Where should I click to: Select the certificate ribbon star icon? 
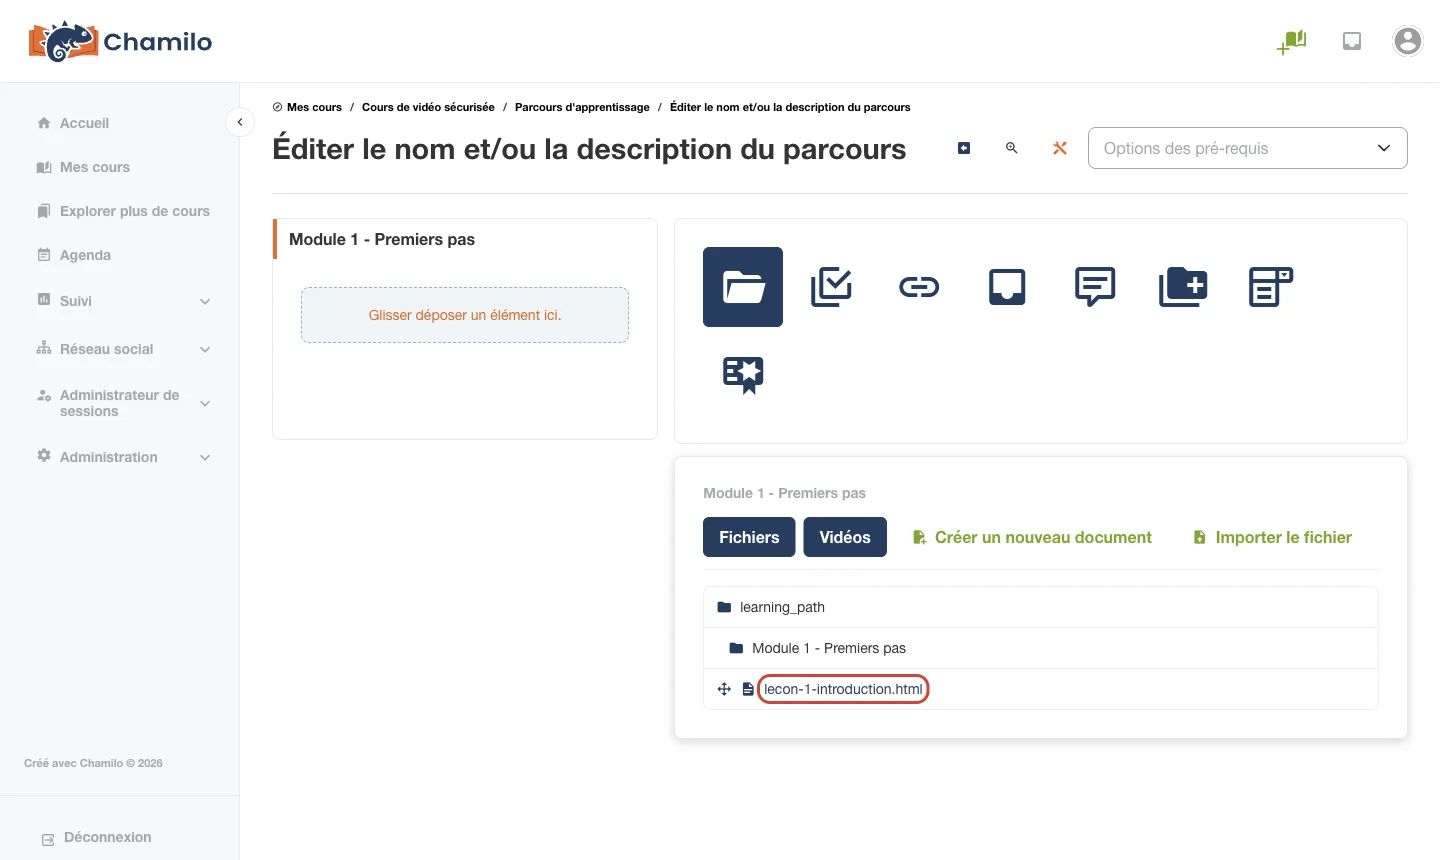tap(743, 375)
